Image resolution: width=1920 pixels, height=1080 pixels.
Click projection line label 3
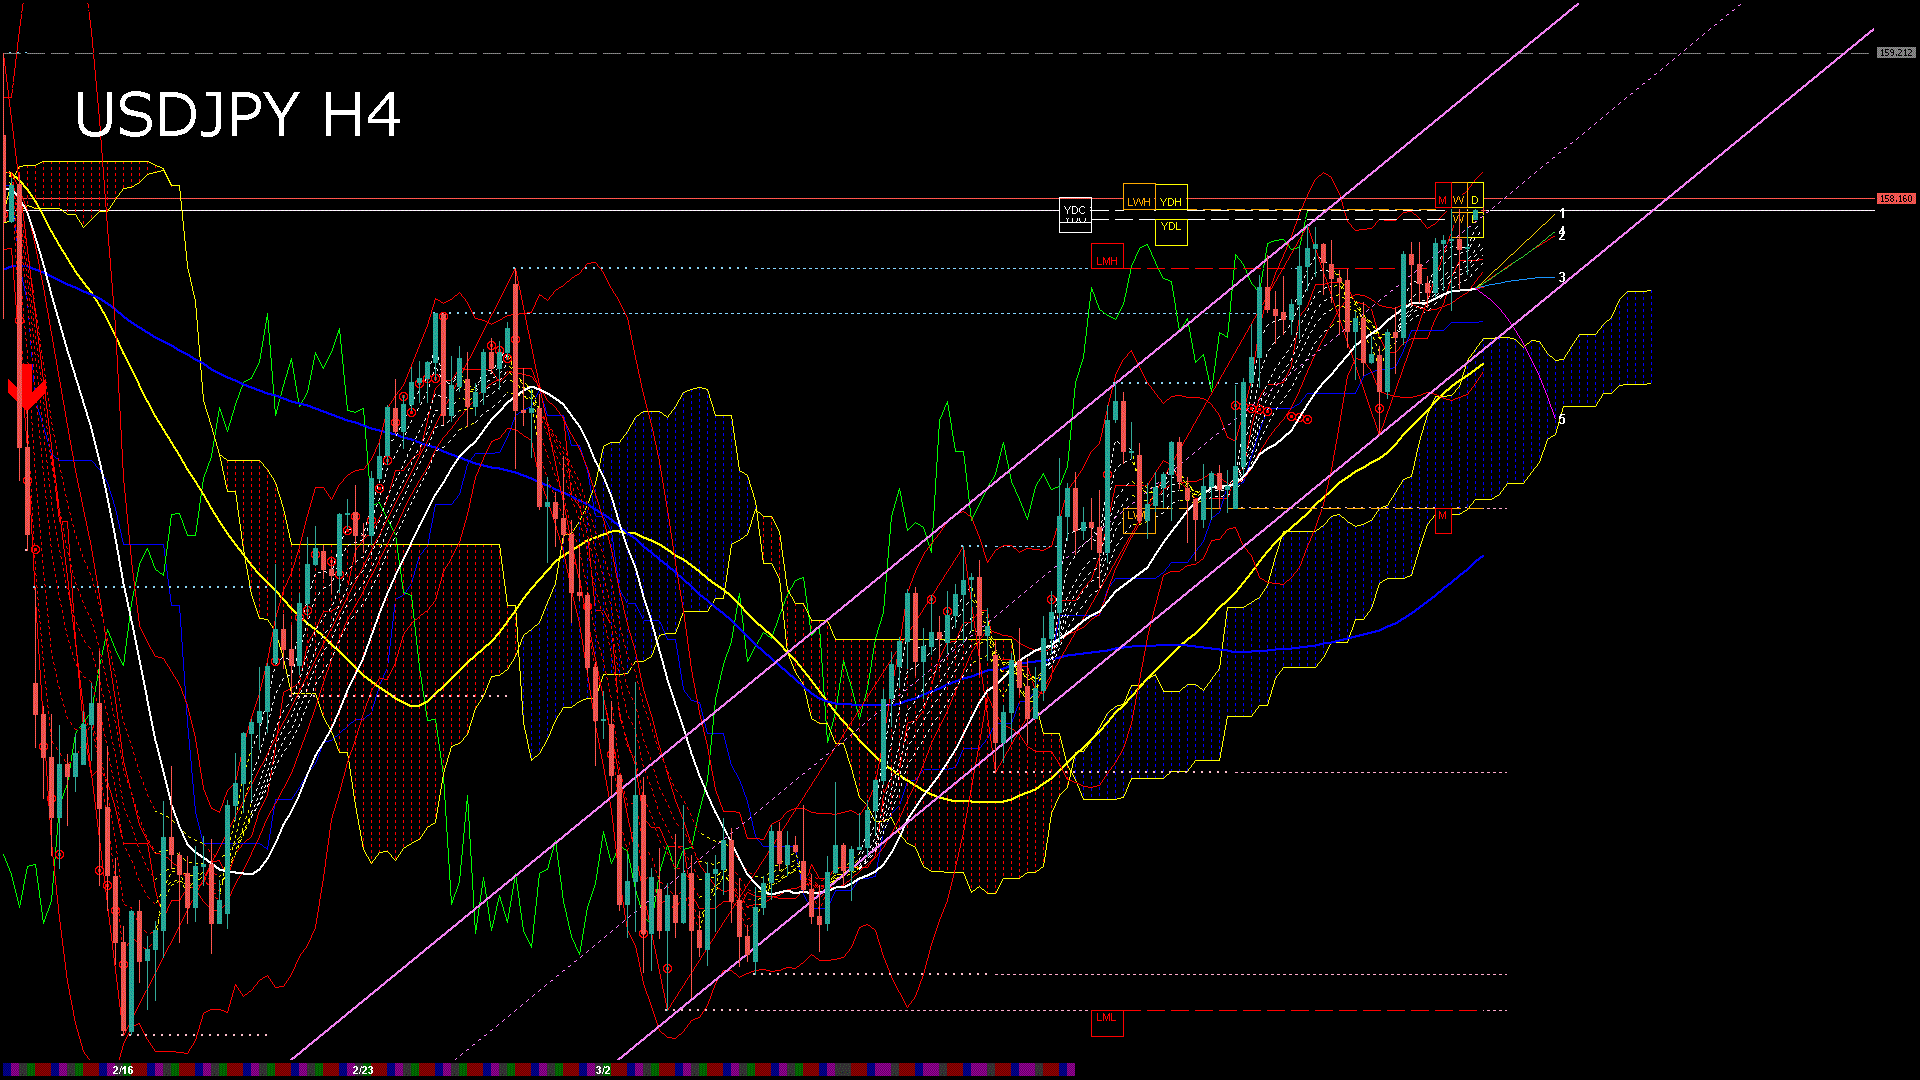1562,277
